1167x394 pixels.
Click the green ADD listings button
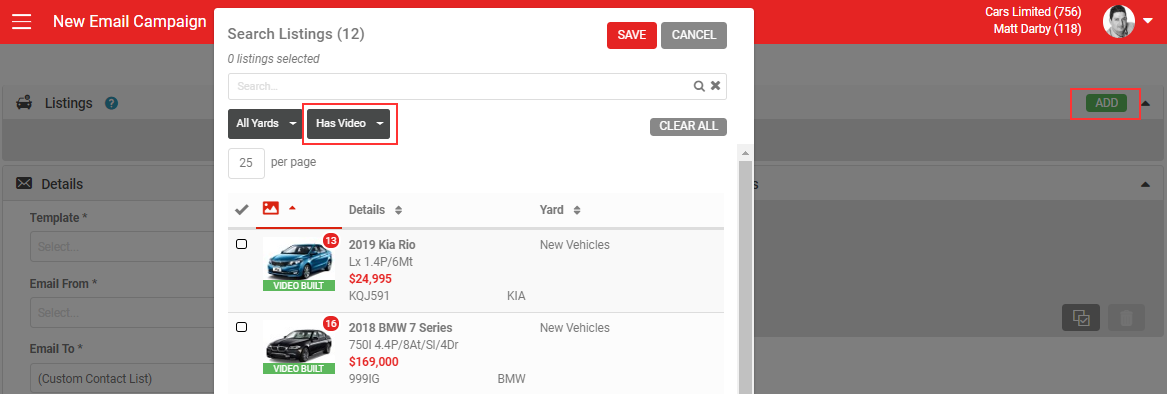[1106, 104]
